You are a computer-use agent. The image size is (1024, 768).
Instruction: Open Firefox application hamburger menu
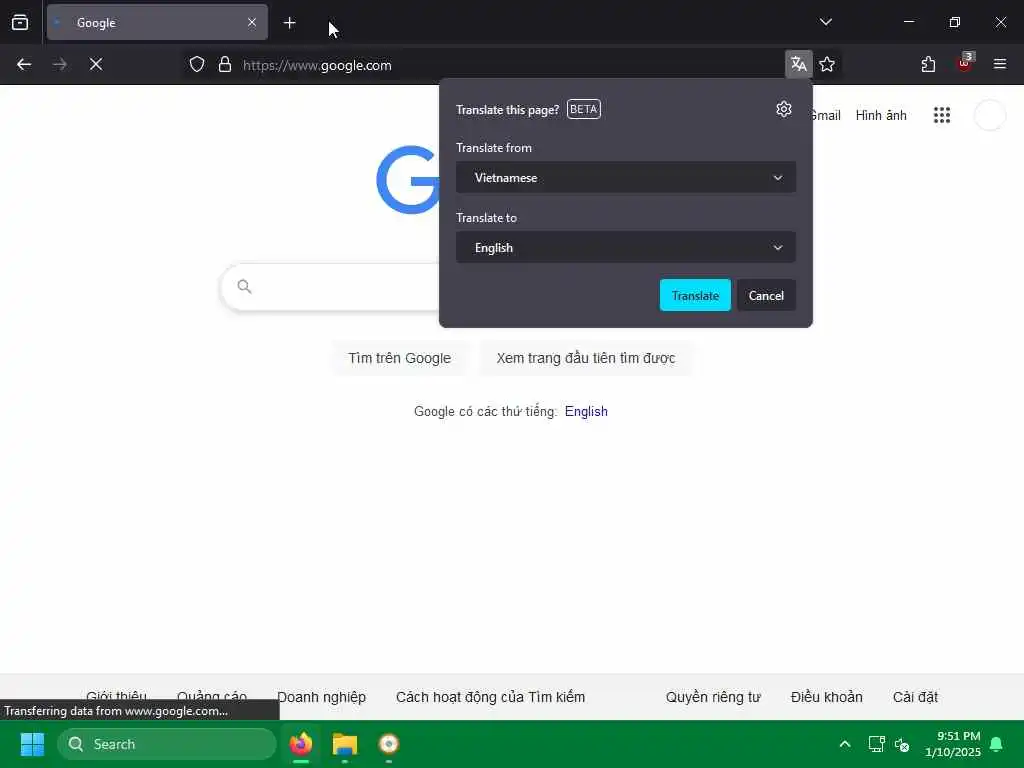tap(999, 64)
